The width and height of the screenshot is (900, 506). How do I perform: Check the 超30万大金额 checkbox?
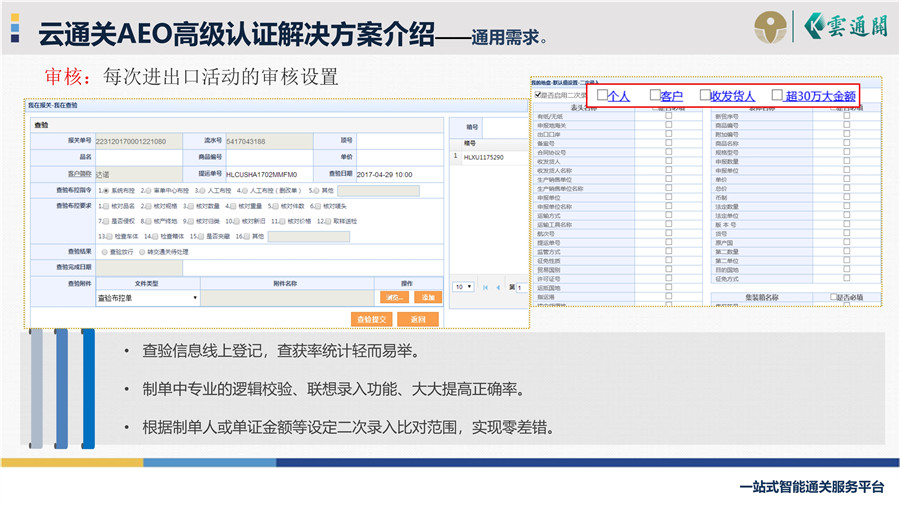point(777,95)
